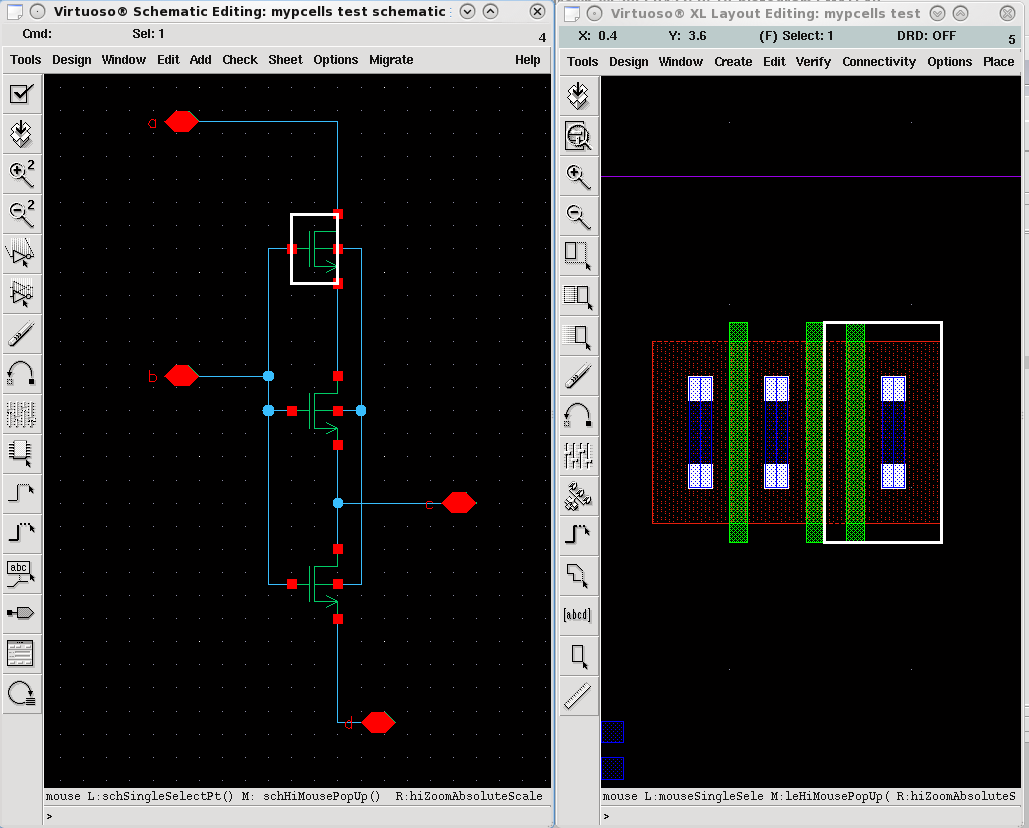
Task: Select red output pin 'c' in schematic
Action: point(459,503)
